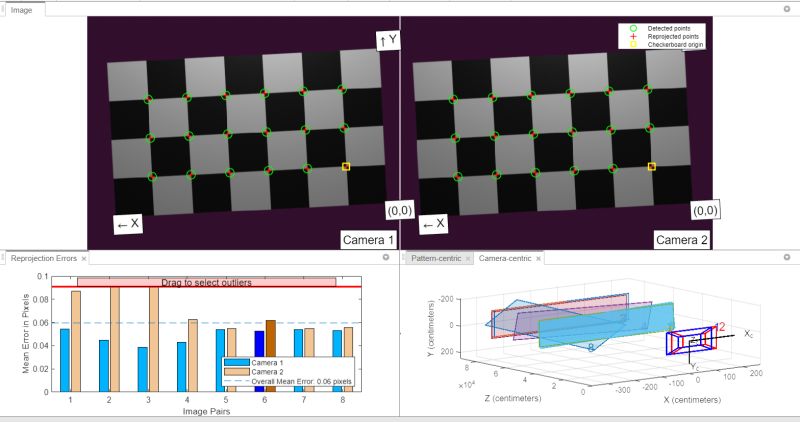Viewport: 800px width, 422px height.
Task: Click the 'Camera 2' image label
Action: click(682, 240)
